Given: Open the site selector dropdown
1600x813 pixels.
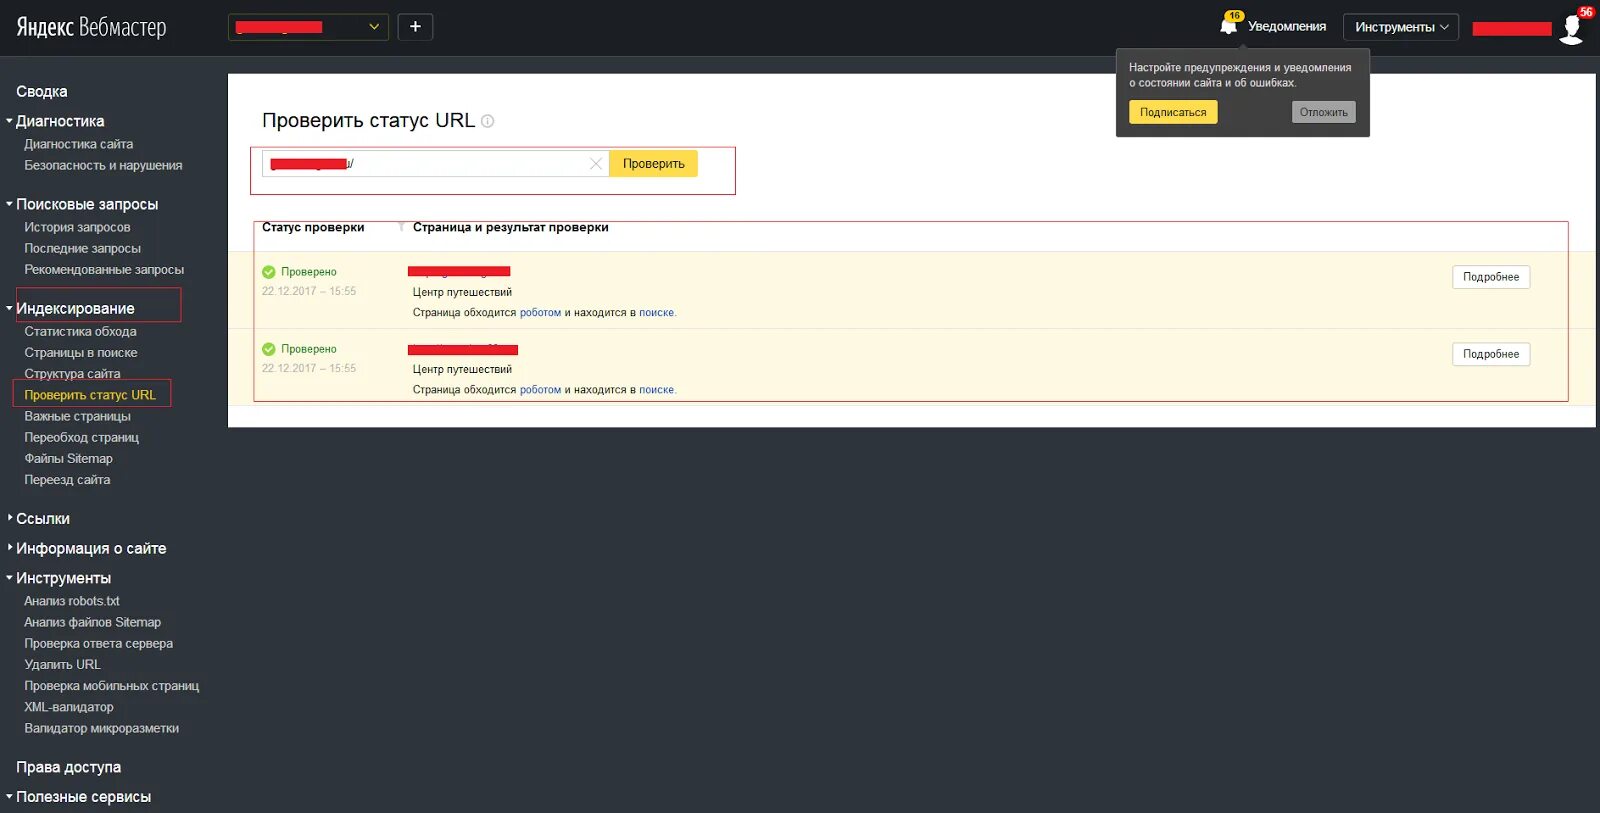Looking at the screenshot, I should [308, 27].
